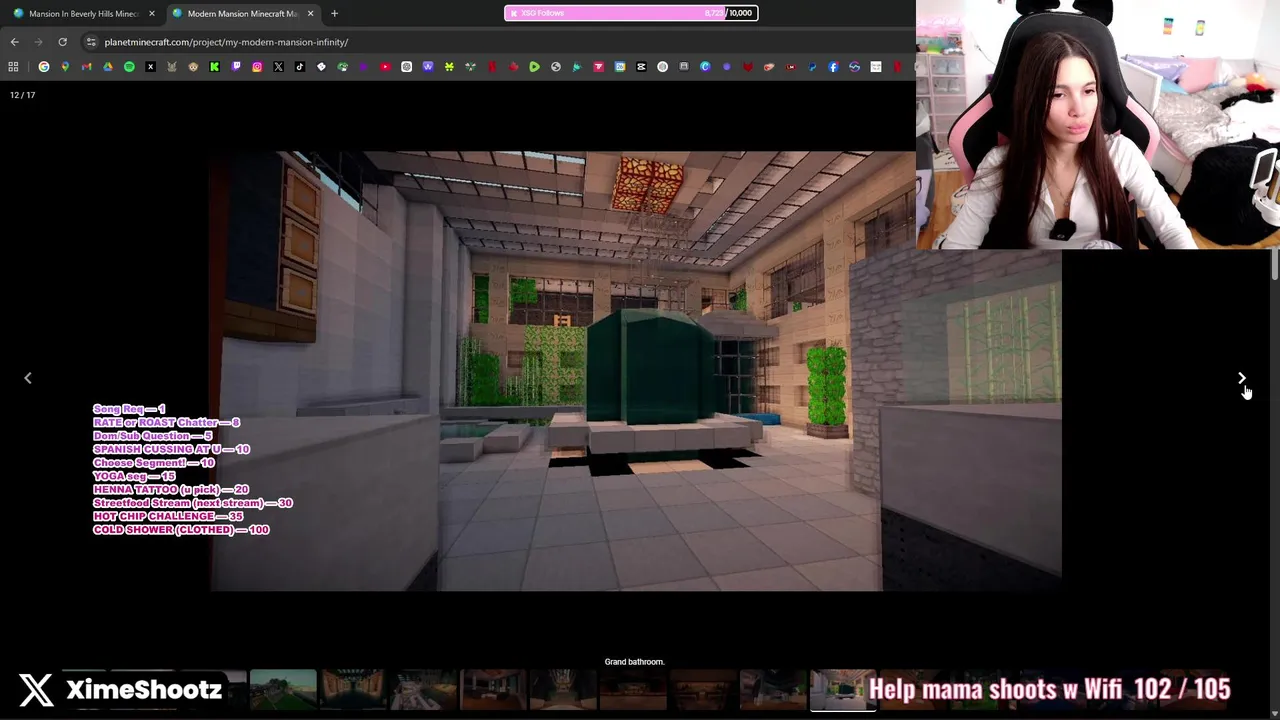The height and width of the screenshot is (720, 1280).
Task: Open the Instagram bookmark
Action: coord(257,67)
